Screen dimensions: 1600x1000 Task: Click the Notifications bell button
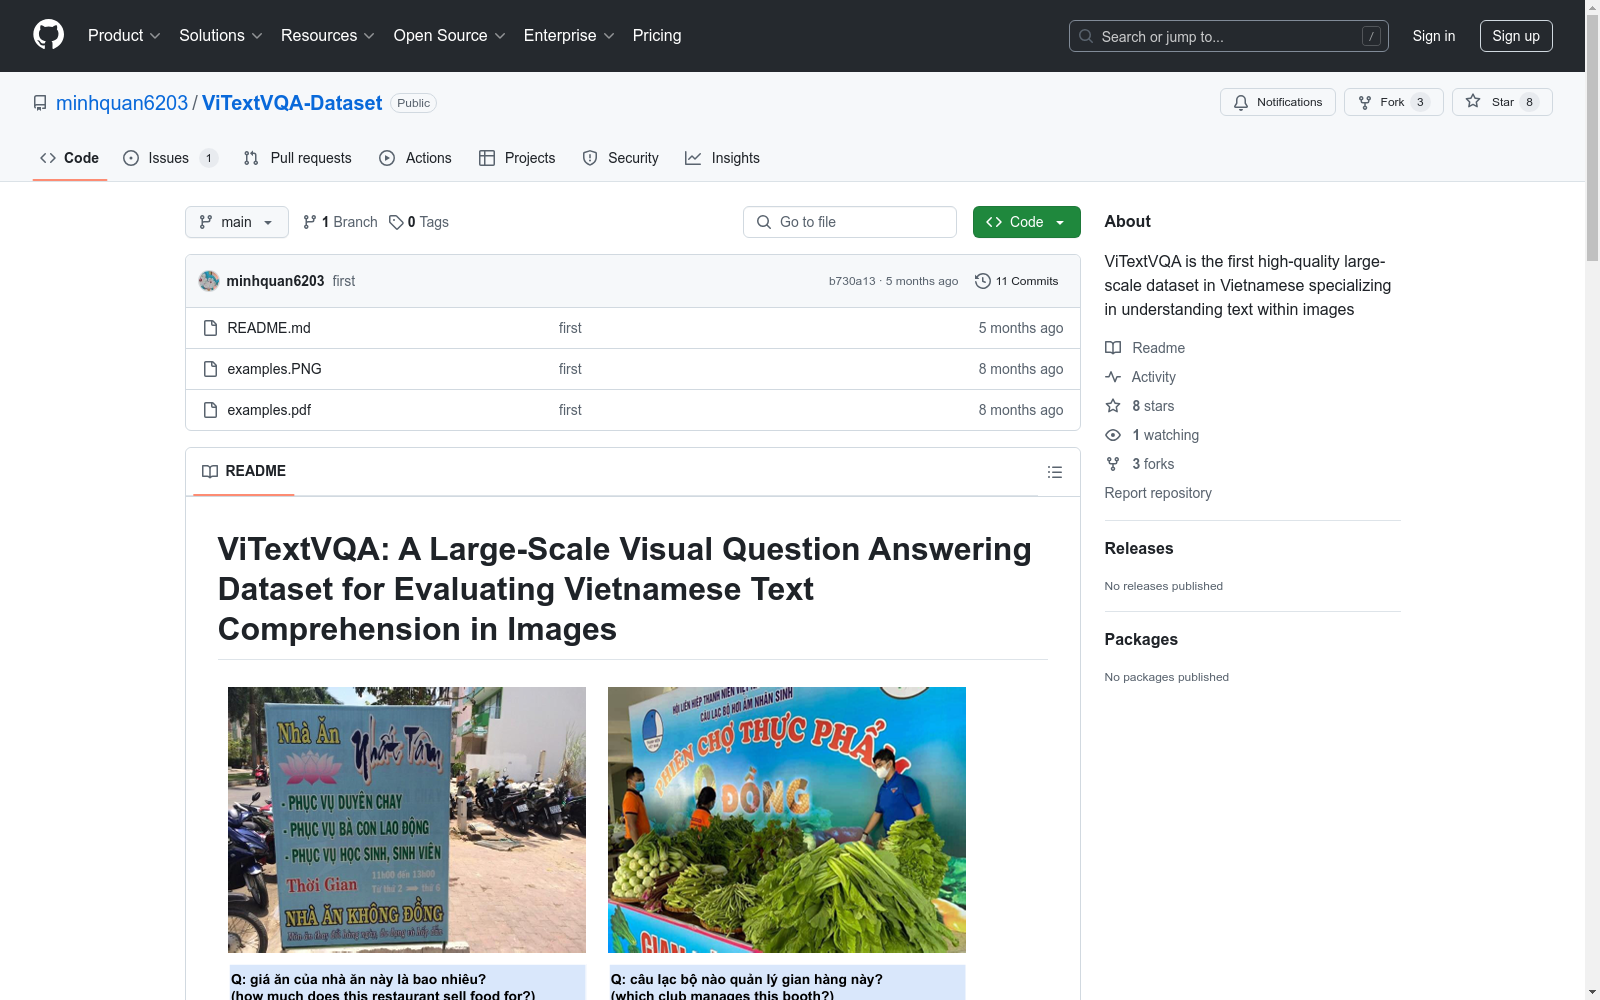pos(1278,102)
